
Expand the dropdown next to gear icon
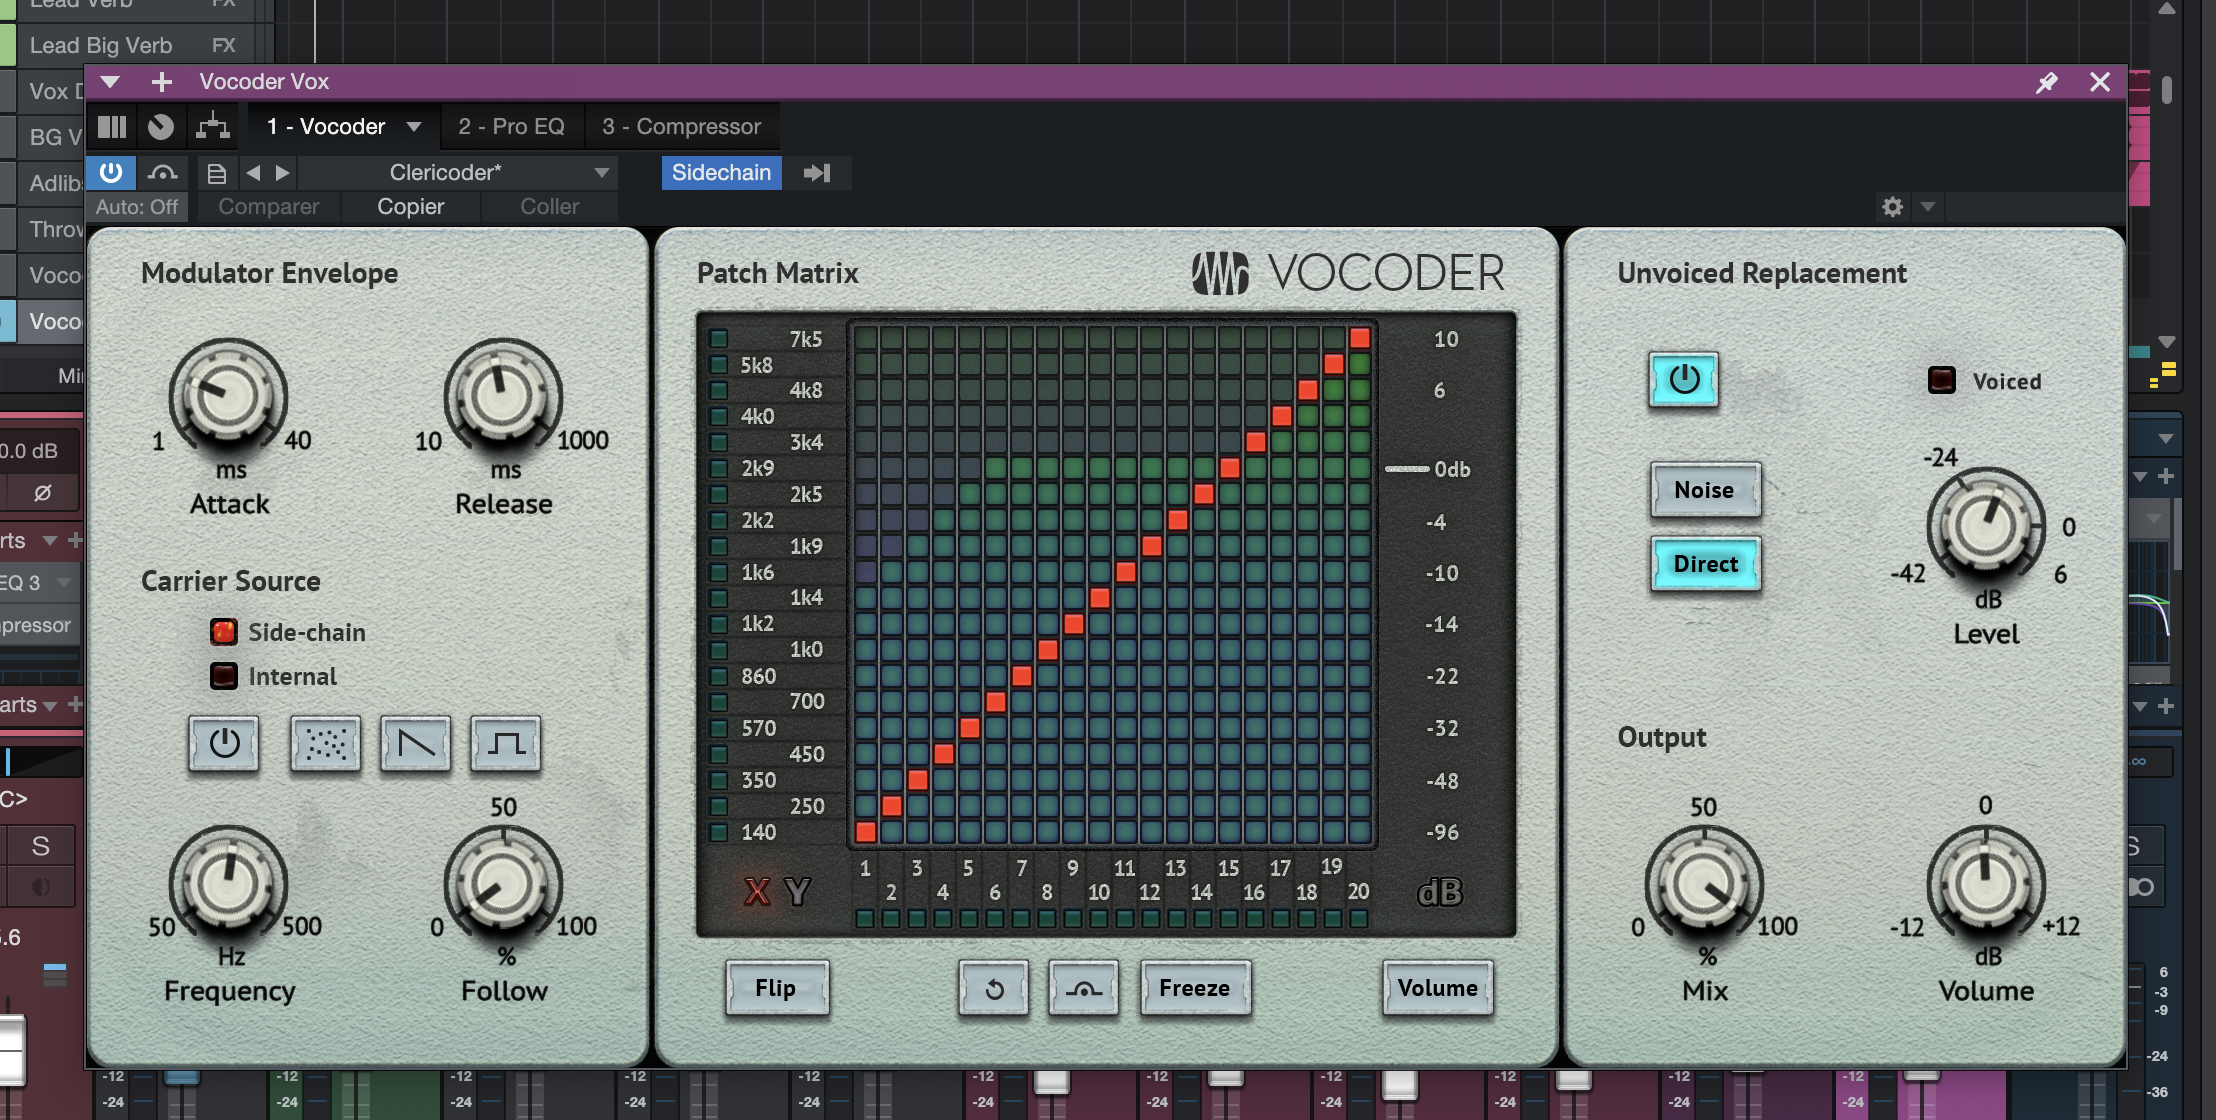click(x=1928, y=207)
